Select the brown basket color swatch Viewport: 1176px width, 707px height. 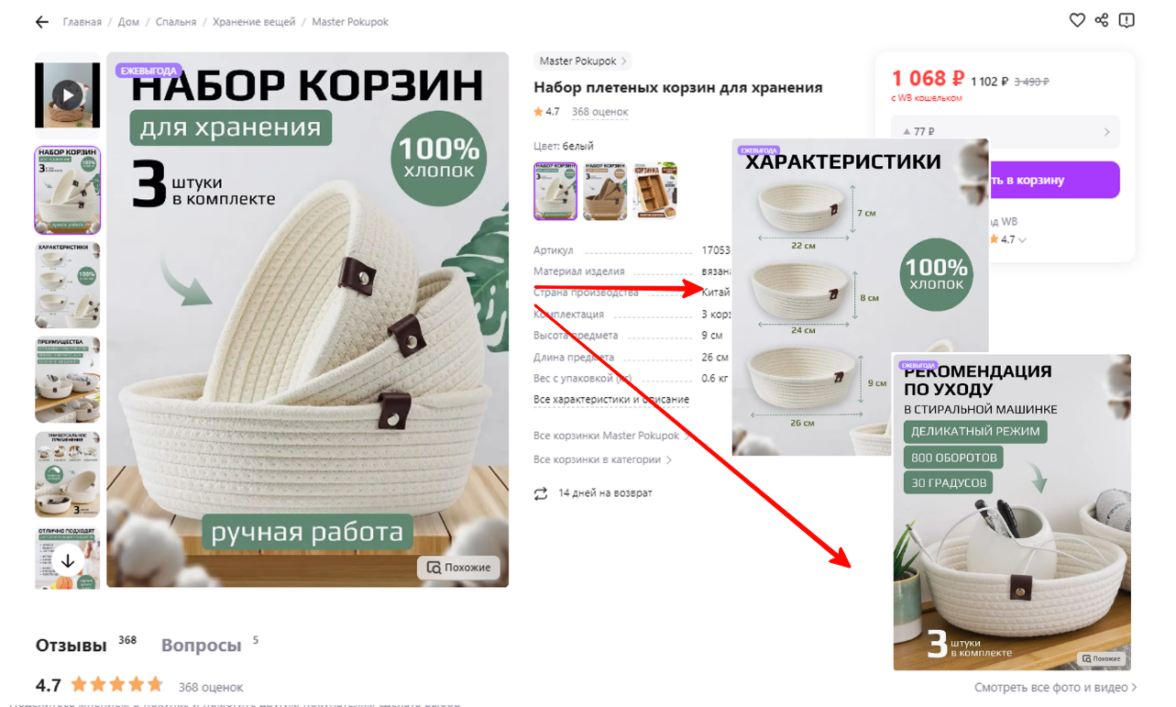[605, 191]
